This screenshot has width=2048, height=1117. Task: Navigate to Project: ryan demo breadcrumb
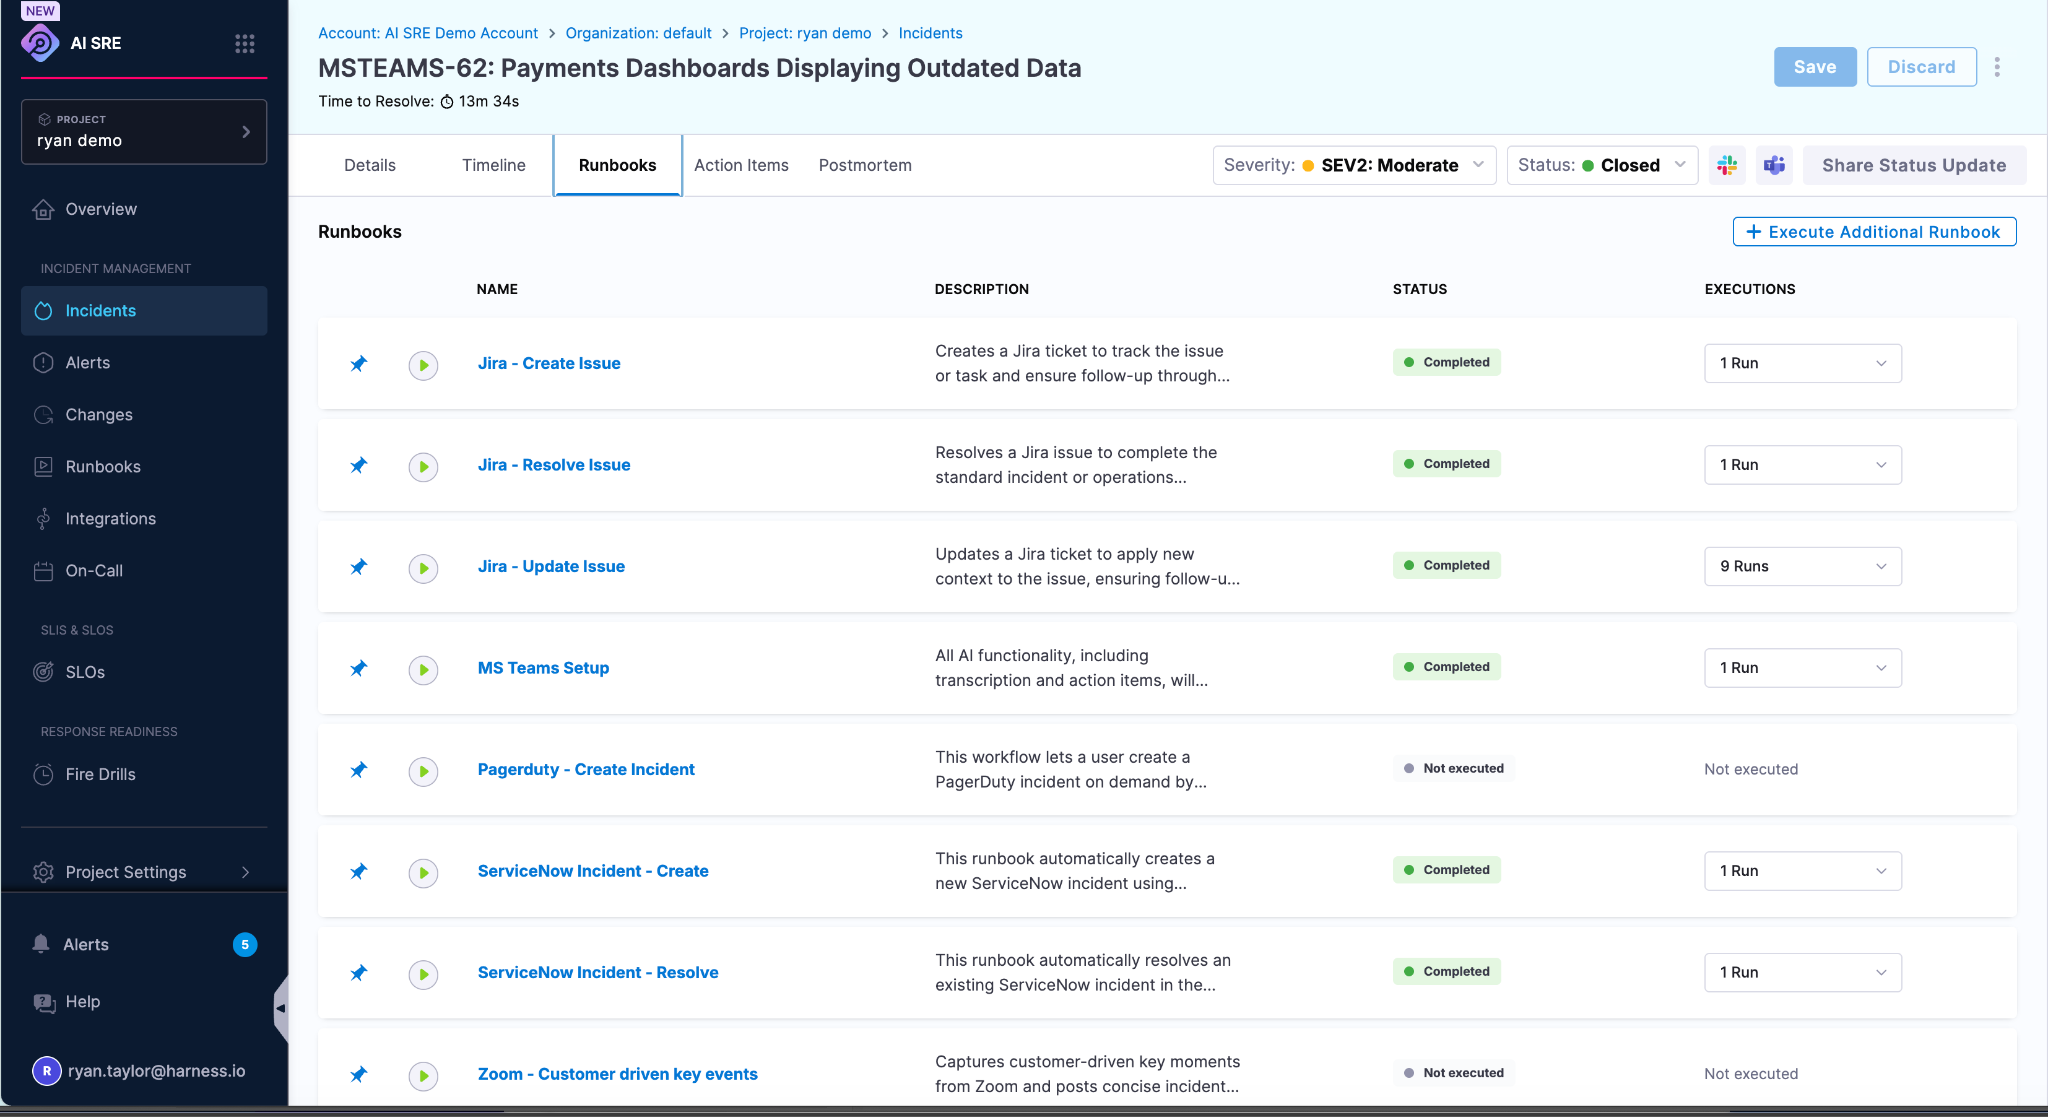(x=805, y=33)
